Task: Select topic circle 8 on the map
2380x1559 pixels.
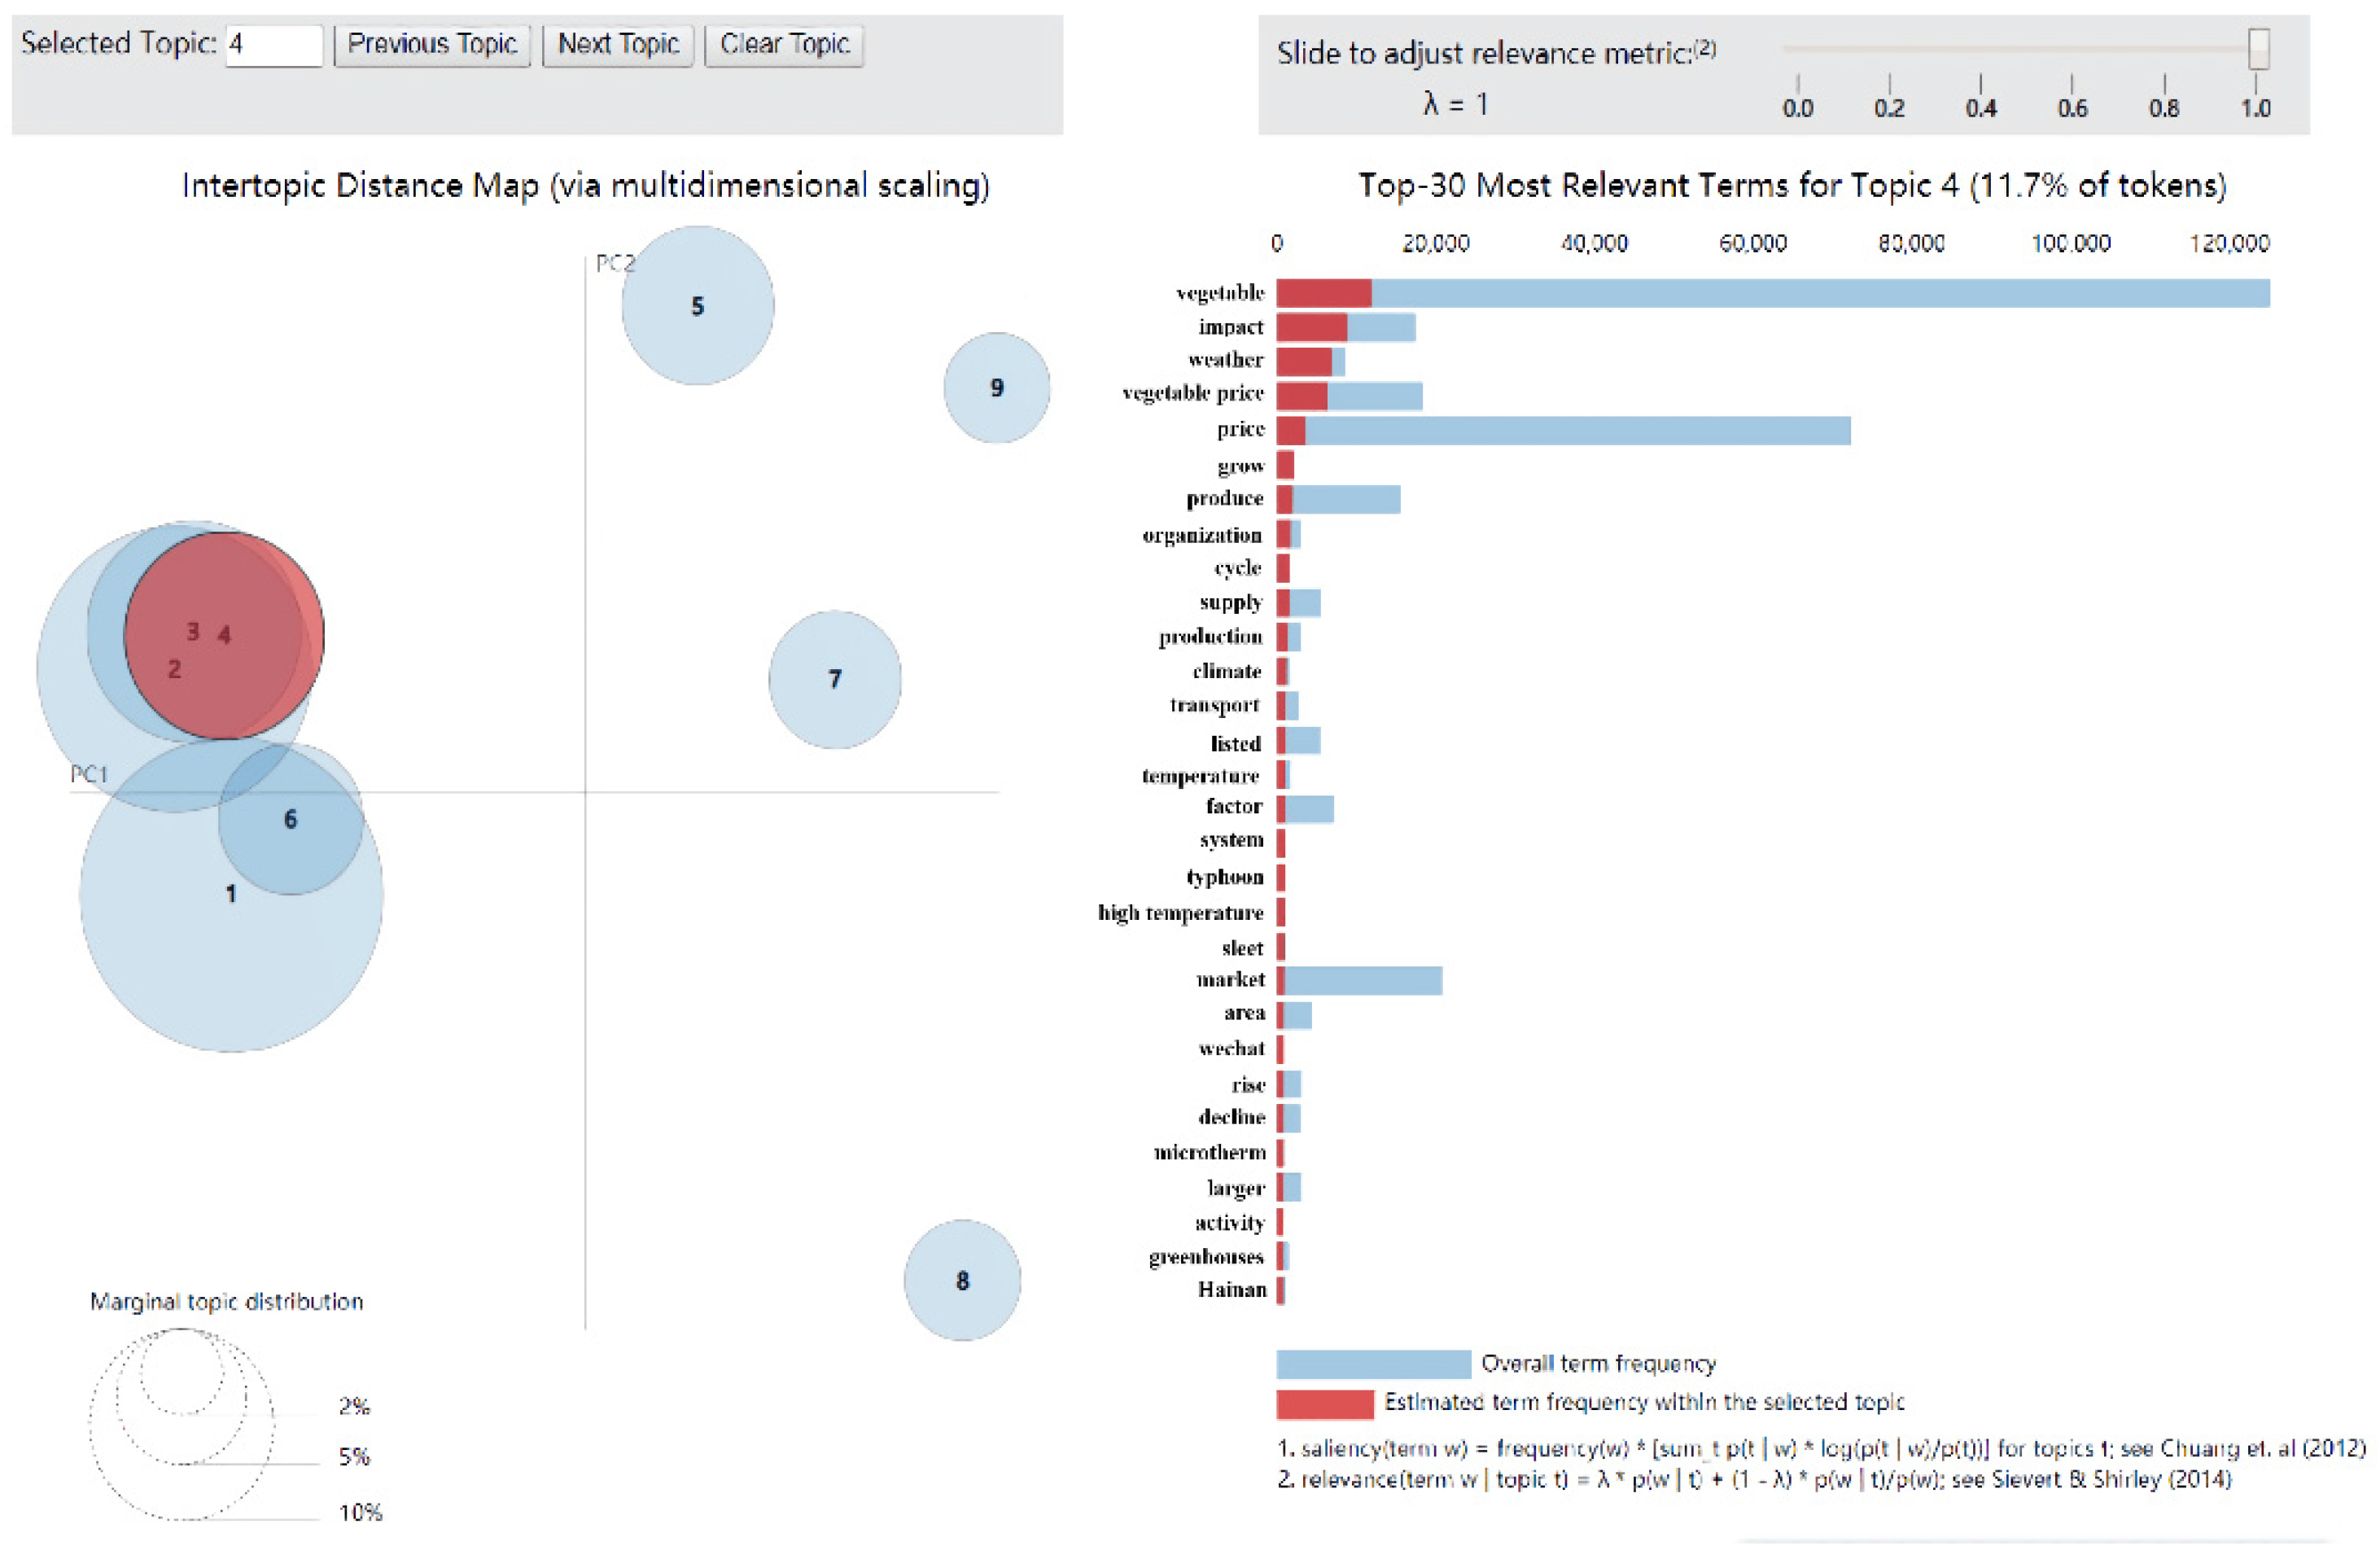Action: click(961, 1279)
